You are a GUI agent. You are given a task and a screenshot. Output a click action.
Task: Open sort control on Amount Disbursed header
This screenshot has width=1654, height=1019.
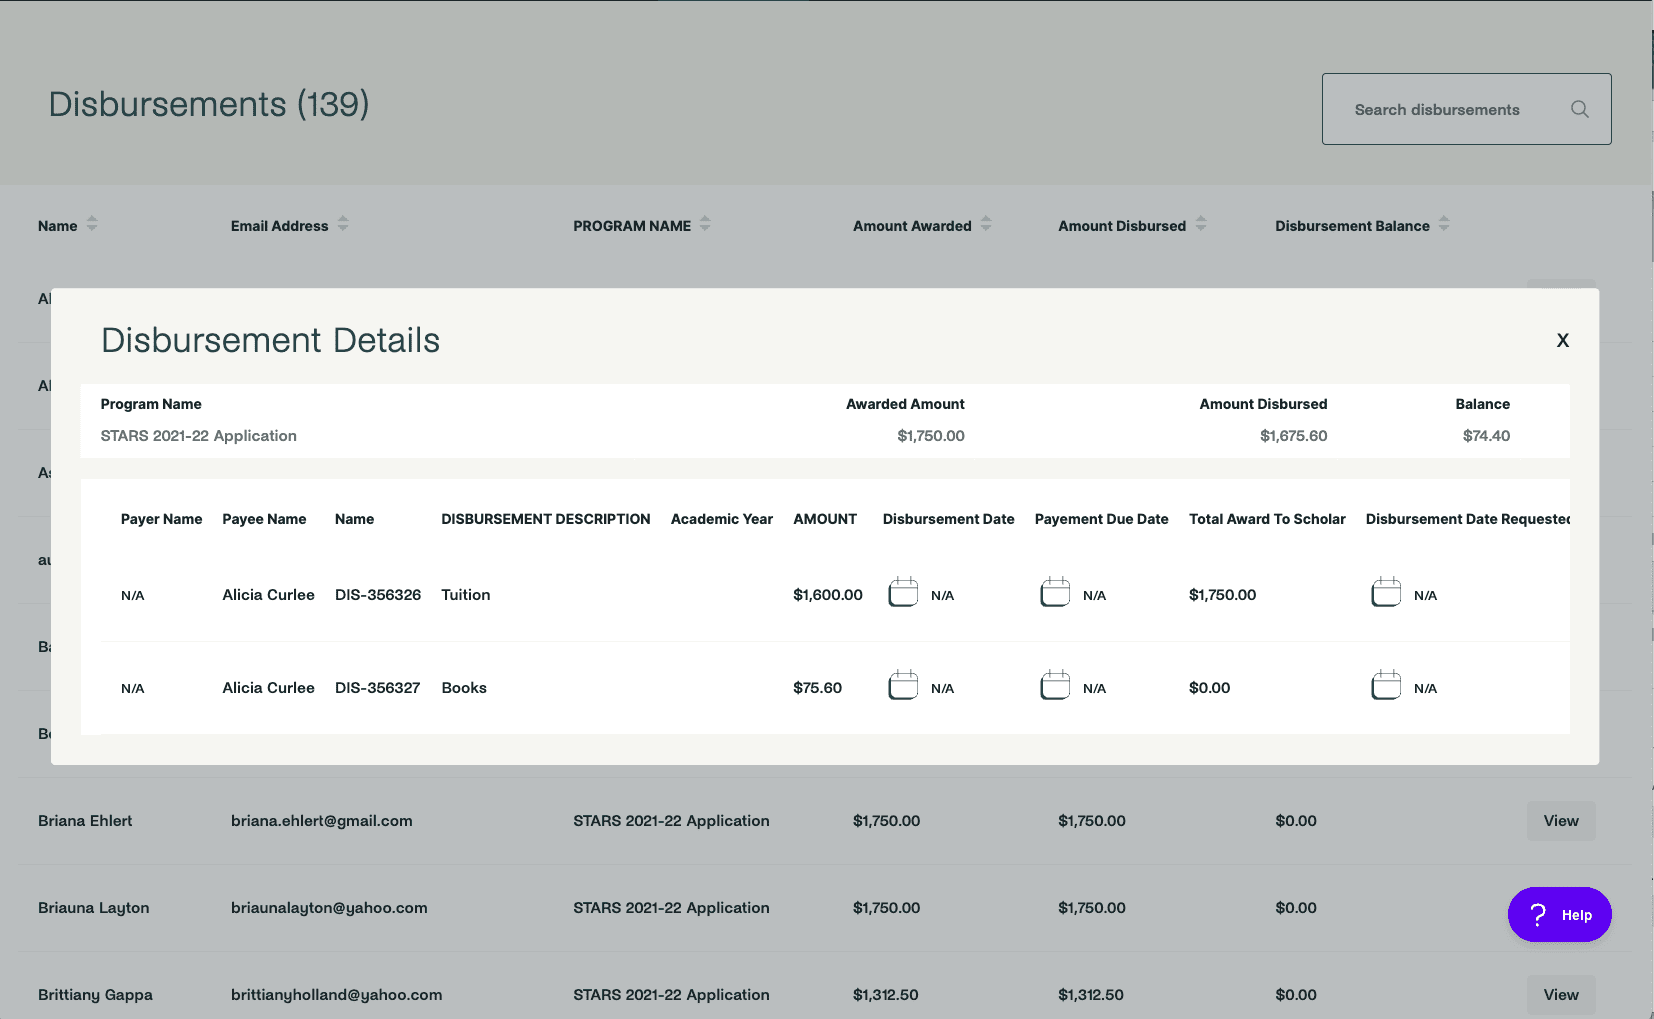coord(1200,224)
